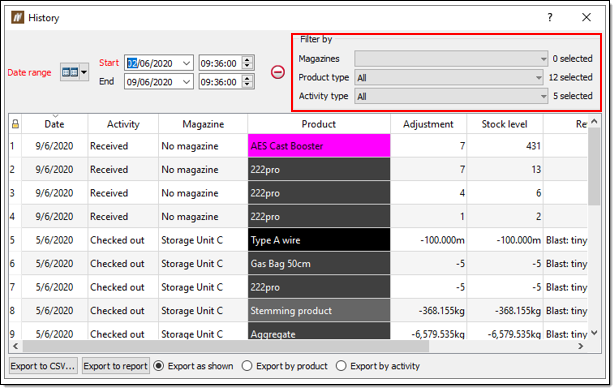This screenshot has width=616, height=391.
Task: Click the Export to CSV button
Action: [43, 366]
